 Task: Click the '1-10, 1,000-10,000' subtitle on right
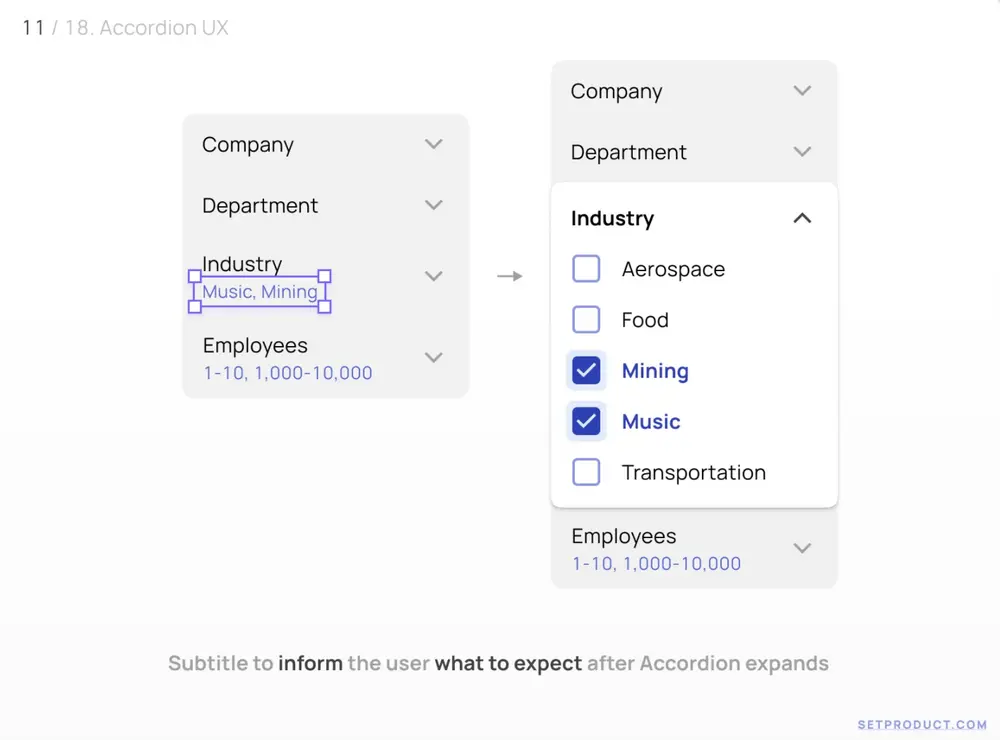[x=656, y=564]
